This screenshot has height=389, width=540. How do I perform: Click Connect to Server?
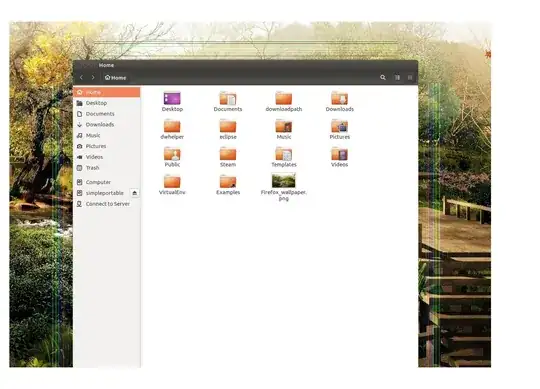107,204
